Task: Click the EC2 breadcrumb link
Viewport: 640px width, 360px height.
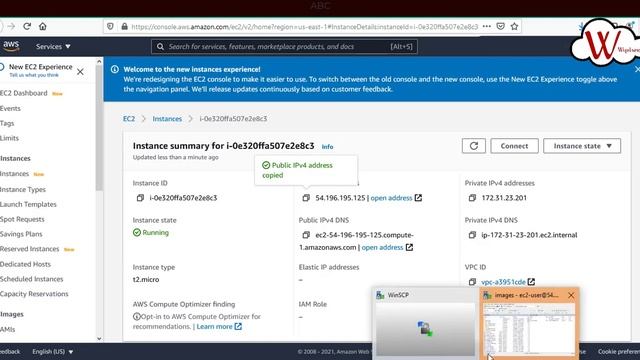Action: coord(129,119)
